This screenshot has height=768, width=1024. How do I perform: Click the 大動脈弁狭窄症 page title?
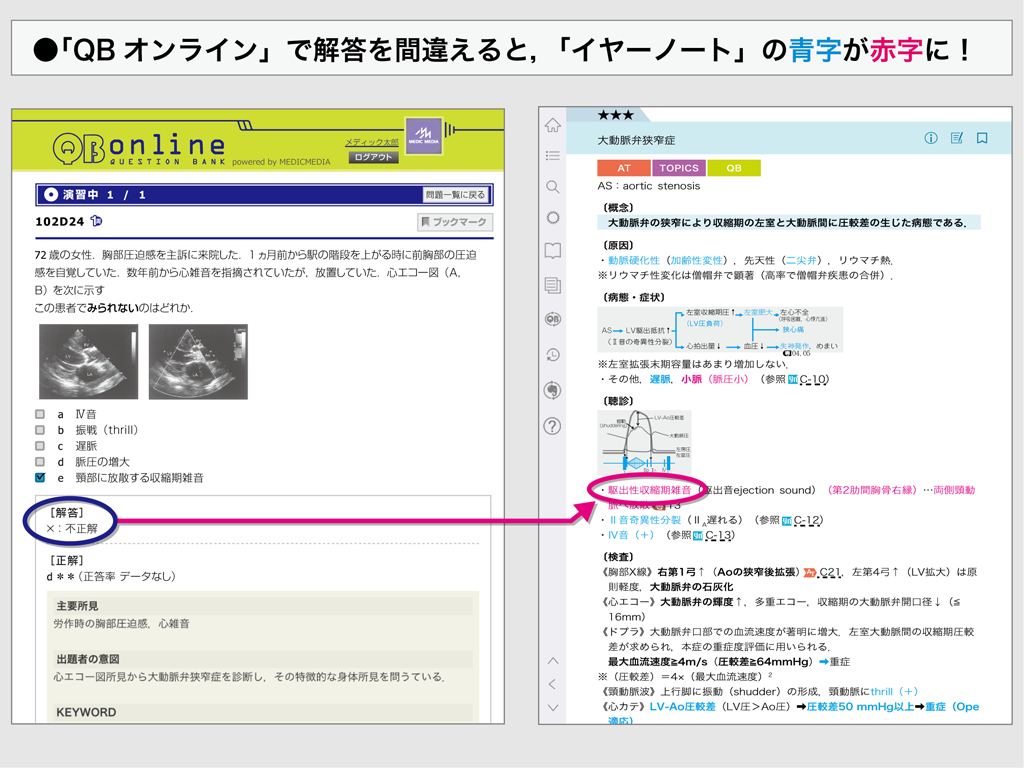point(636,140)
